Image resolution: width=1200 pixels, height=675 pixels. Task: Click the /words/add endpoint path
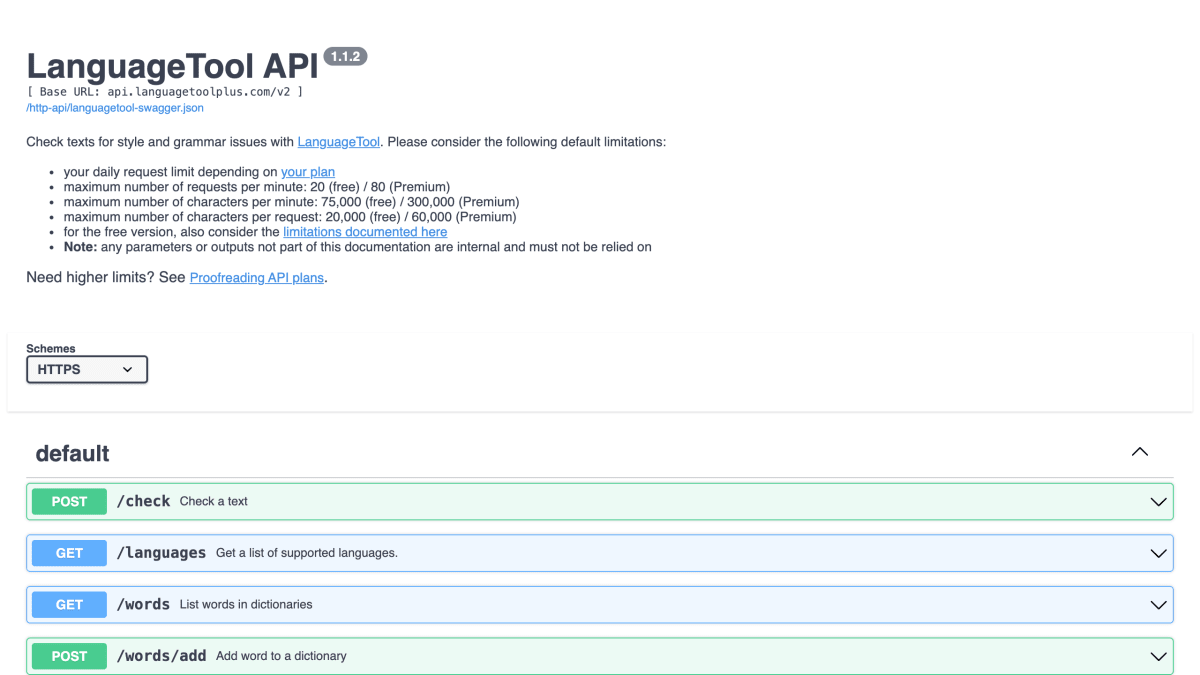[161, 656]
